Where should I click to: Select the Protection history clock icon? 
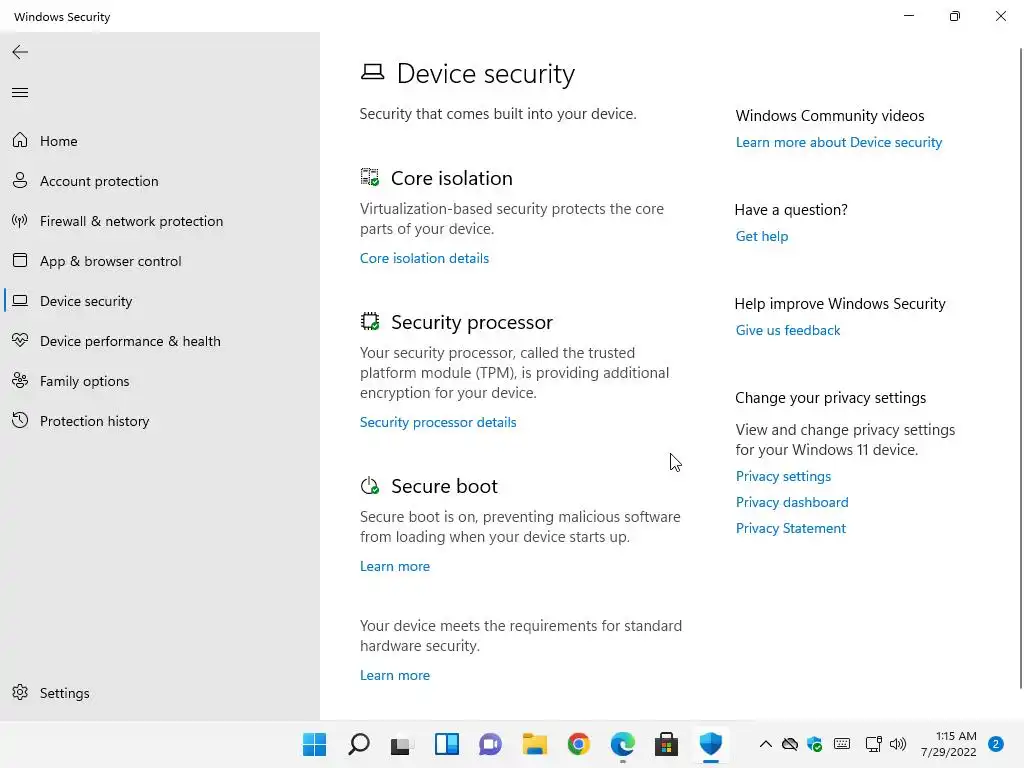coord(20,420)
